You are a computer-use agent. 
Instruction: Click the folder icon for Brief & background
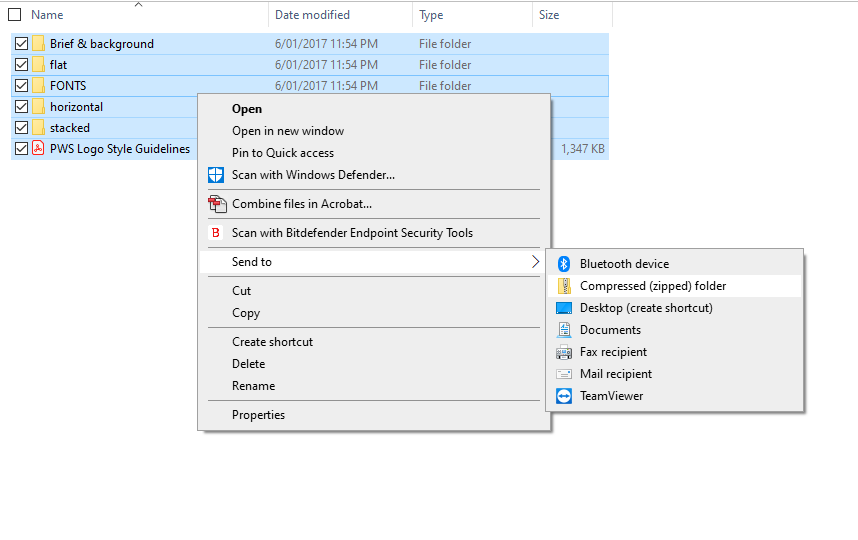point(38,43)
